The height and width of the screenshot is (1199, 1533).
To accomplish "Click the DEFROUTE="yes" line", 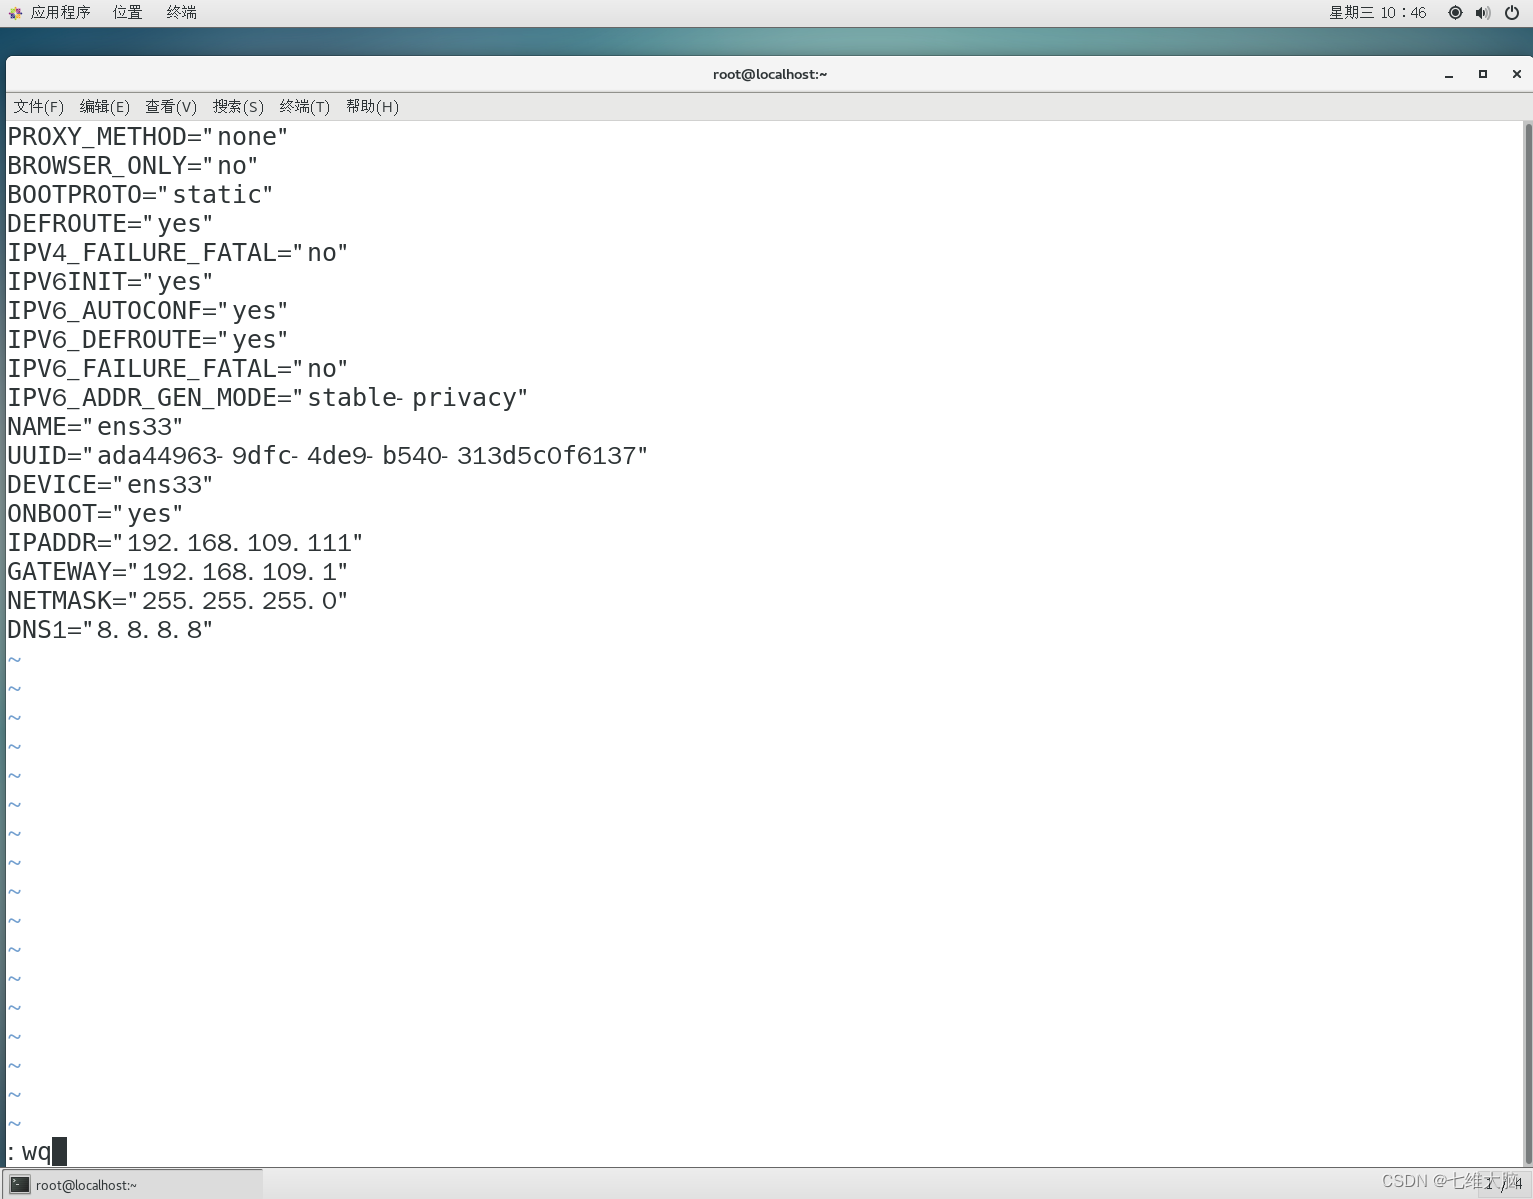I will tap(110, 224).
